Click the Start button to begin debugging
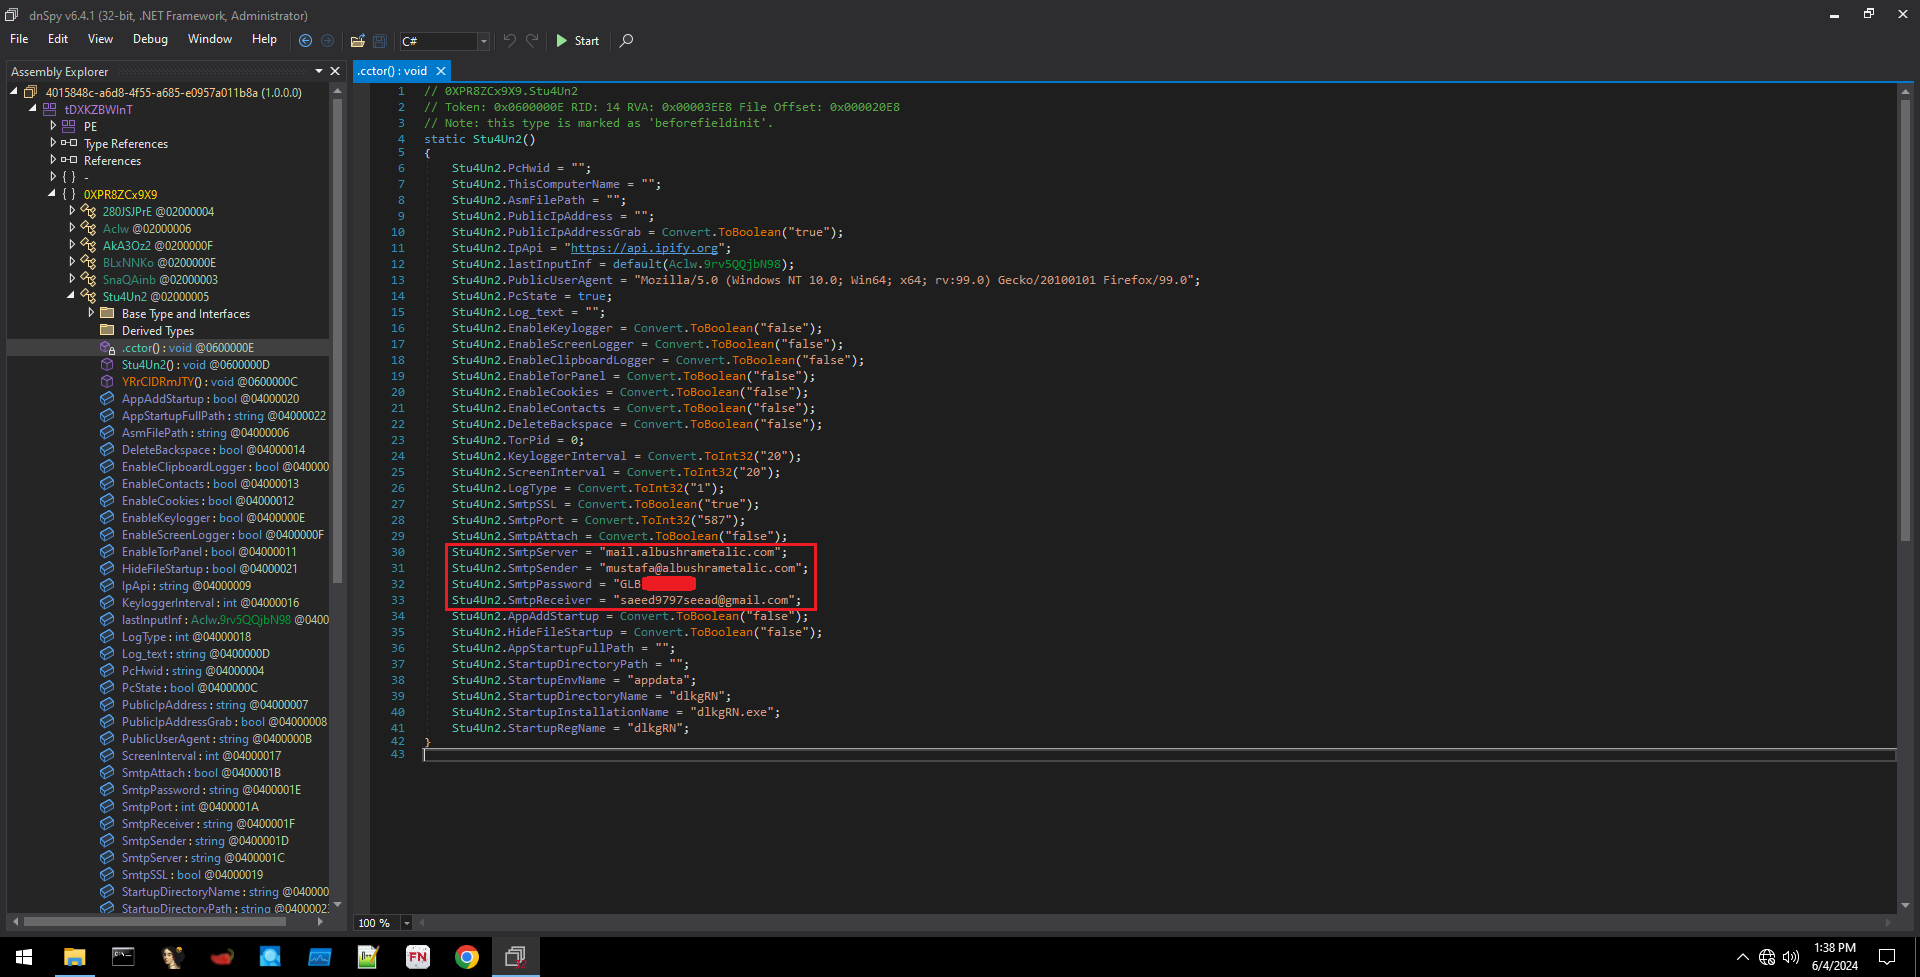This screenshot has width=1920, height=977. [578, 41]
